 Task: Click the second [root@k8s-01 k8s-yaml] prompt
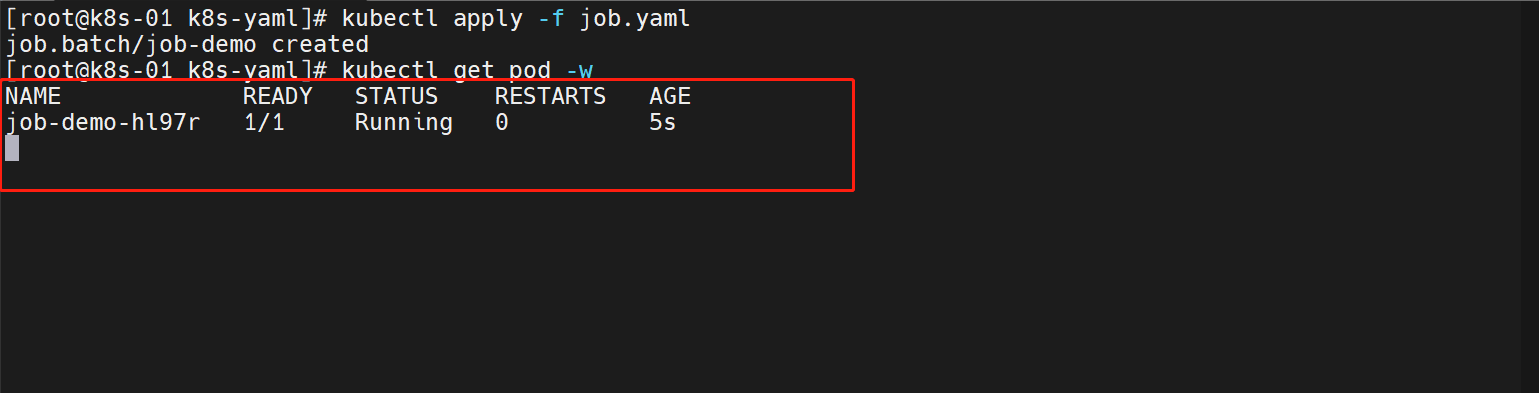click(x=166, y=71)
